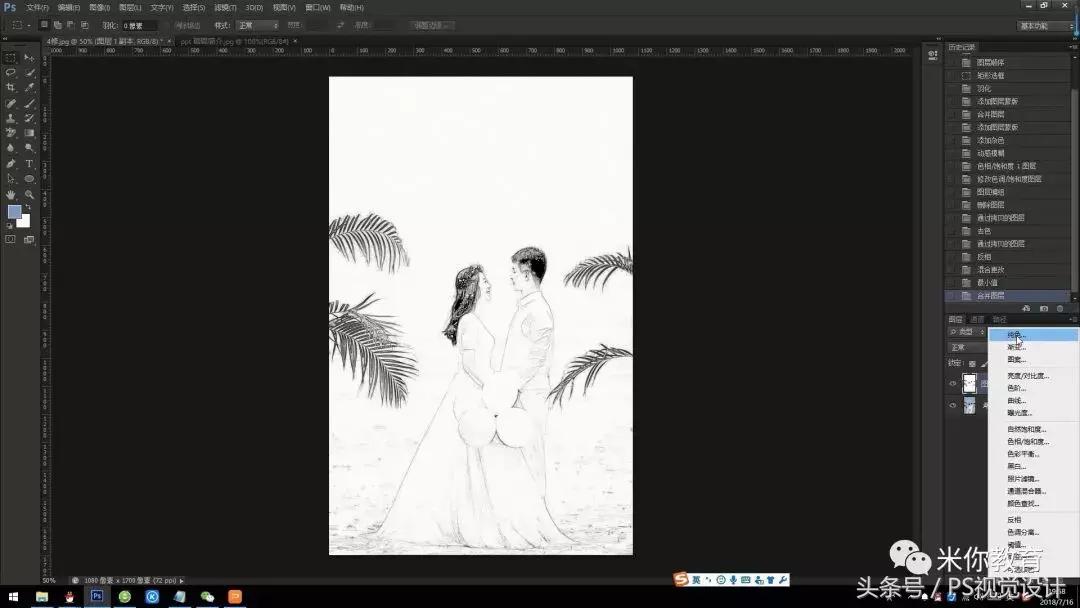
Task: Select the Horizontal Type tool
Action: click(x=28, y=162)
